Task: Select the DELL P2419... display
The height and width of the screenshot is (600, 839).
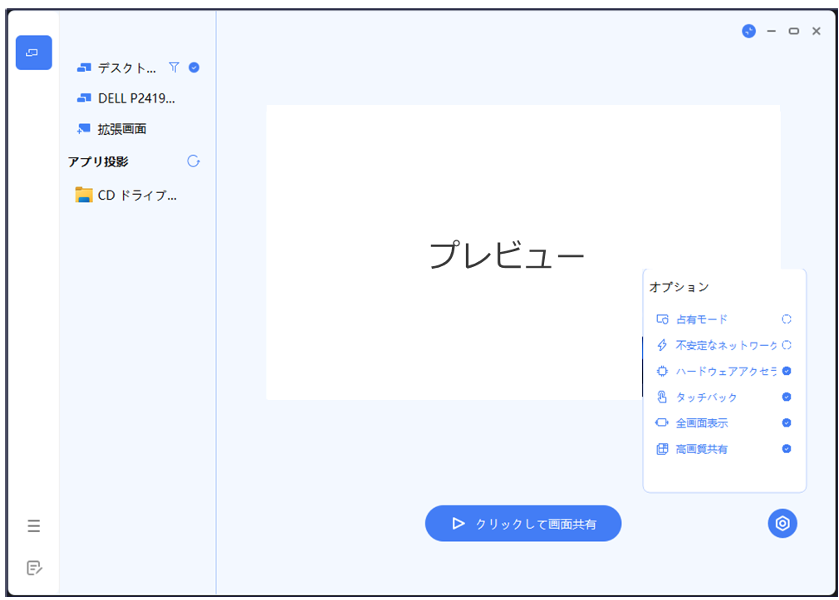Action: pyautogui.click(x=136, y=98)
